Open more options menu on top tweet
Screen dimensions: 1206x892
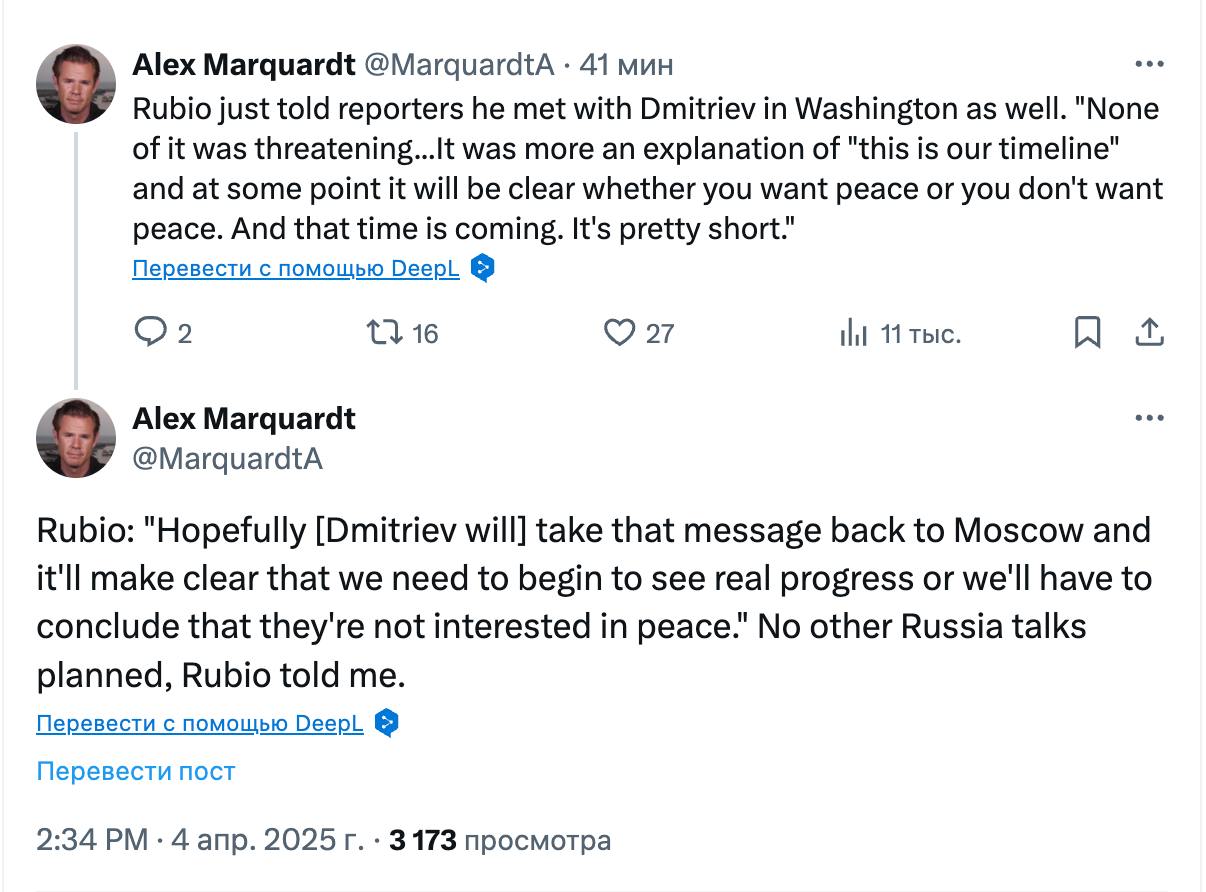[x=1149, y=65]
